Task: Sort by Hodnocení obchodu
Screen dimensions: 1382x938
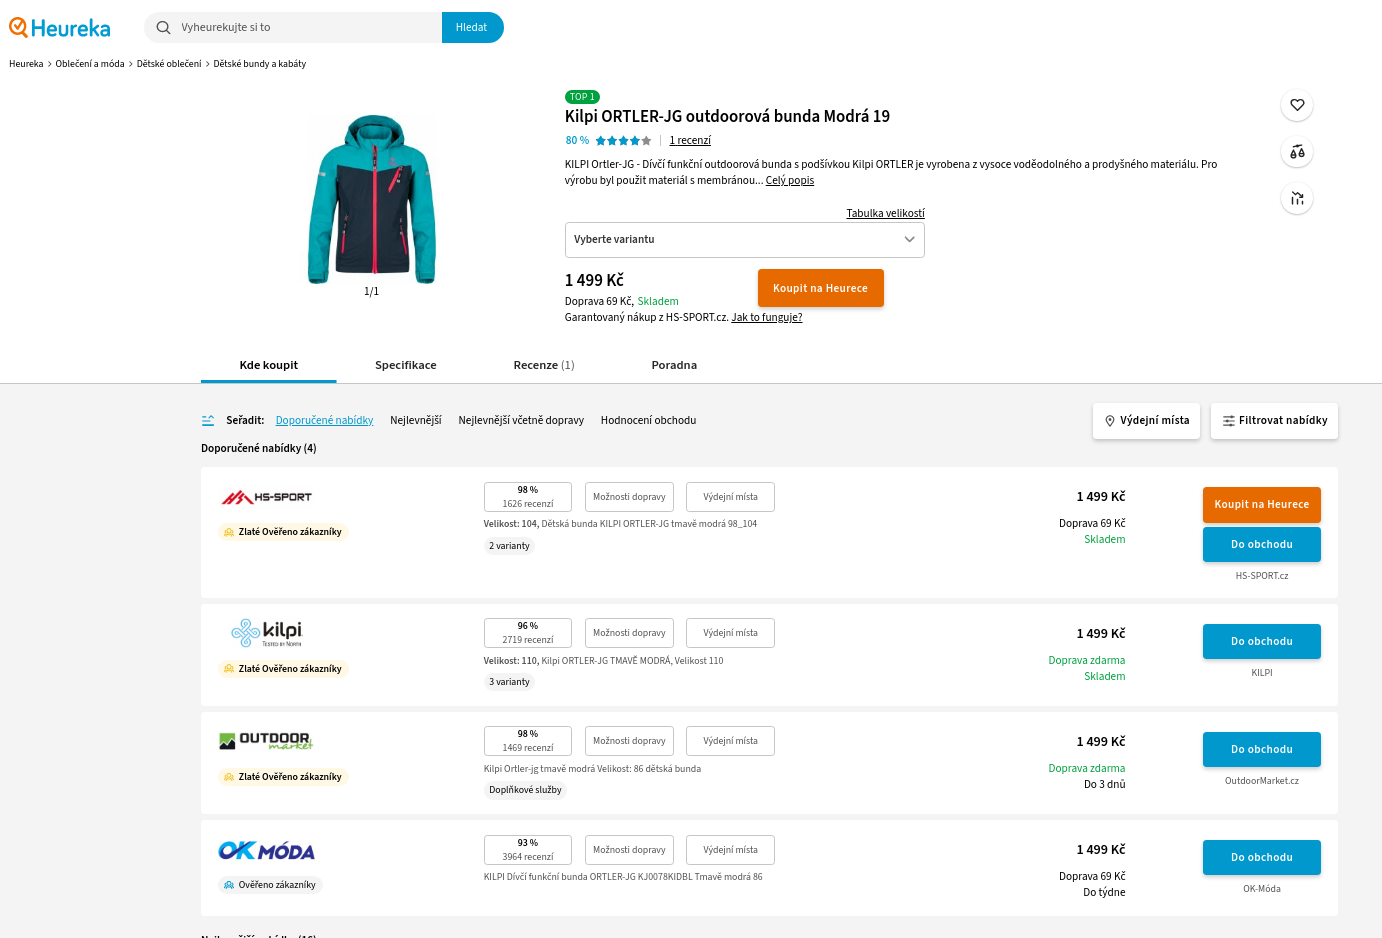Action: (x=648, y=421)
